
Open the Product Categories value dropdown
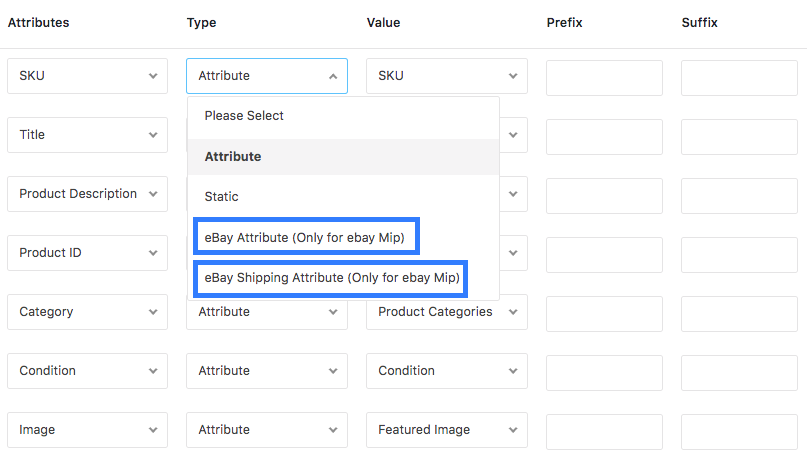[x=447, y=312]
